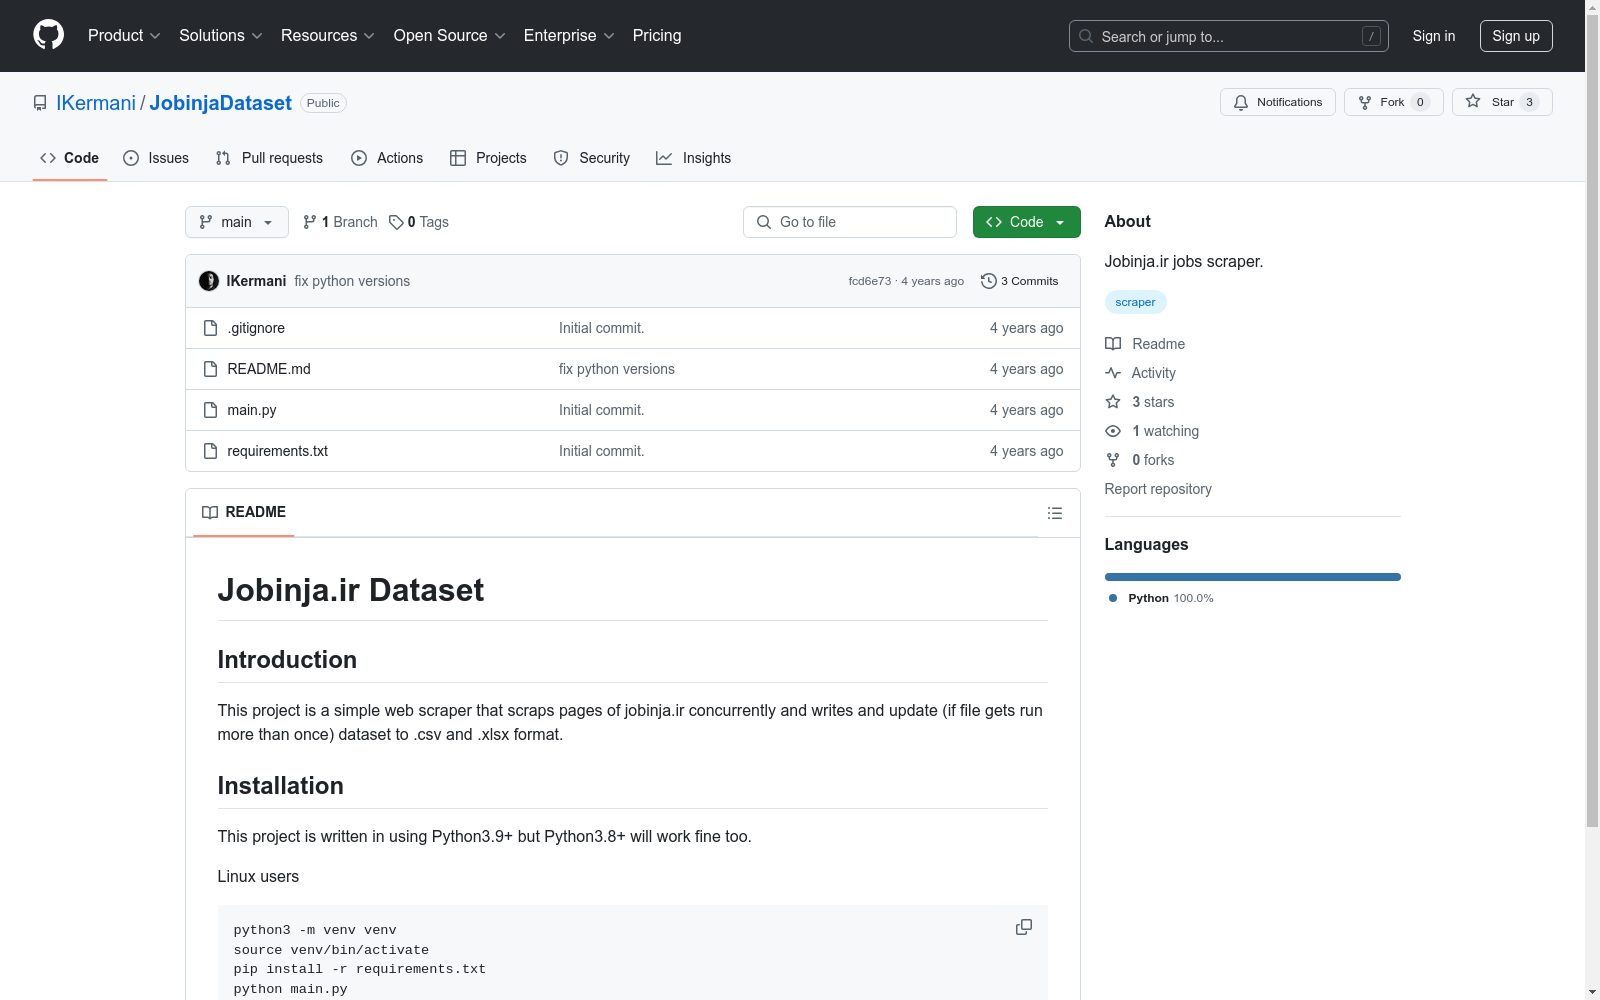The width and height of the screenshot is (1600, 1000).
Task: View the 1 Branch list
Action: (340, 222)
